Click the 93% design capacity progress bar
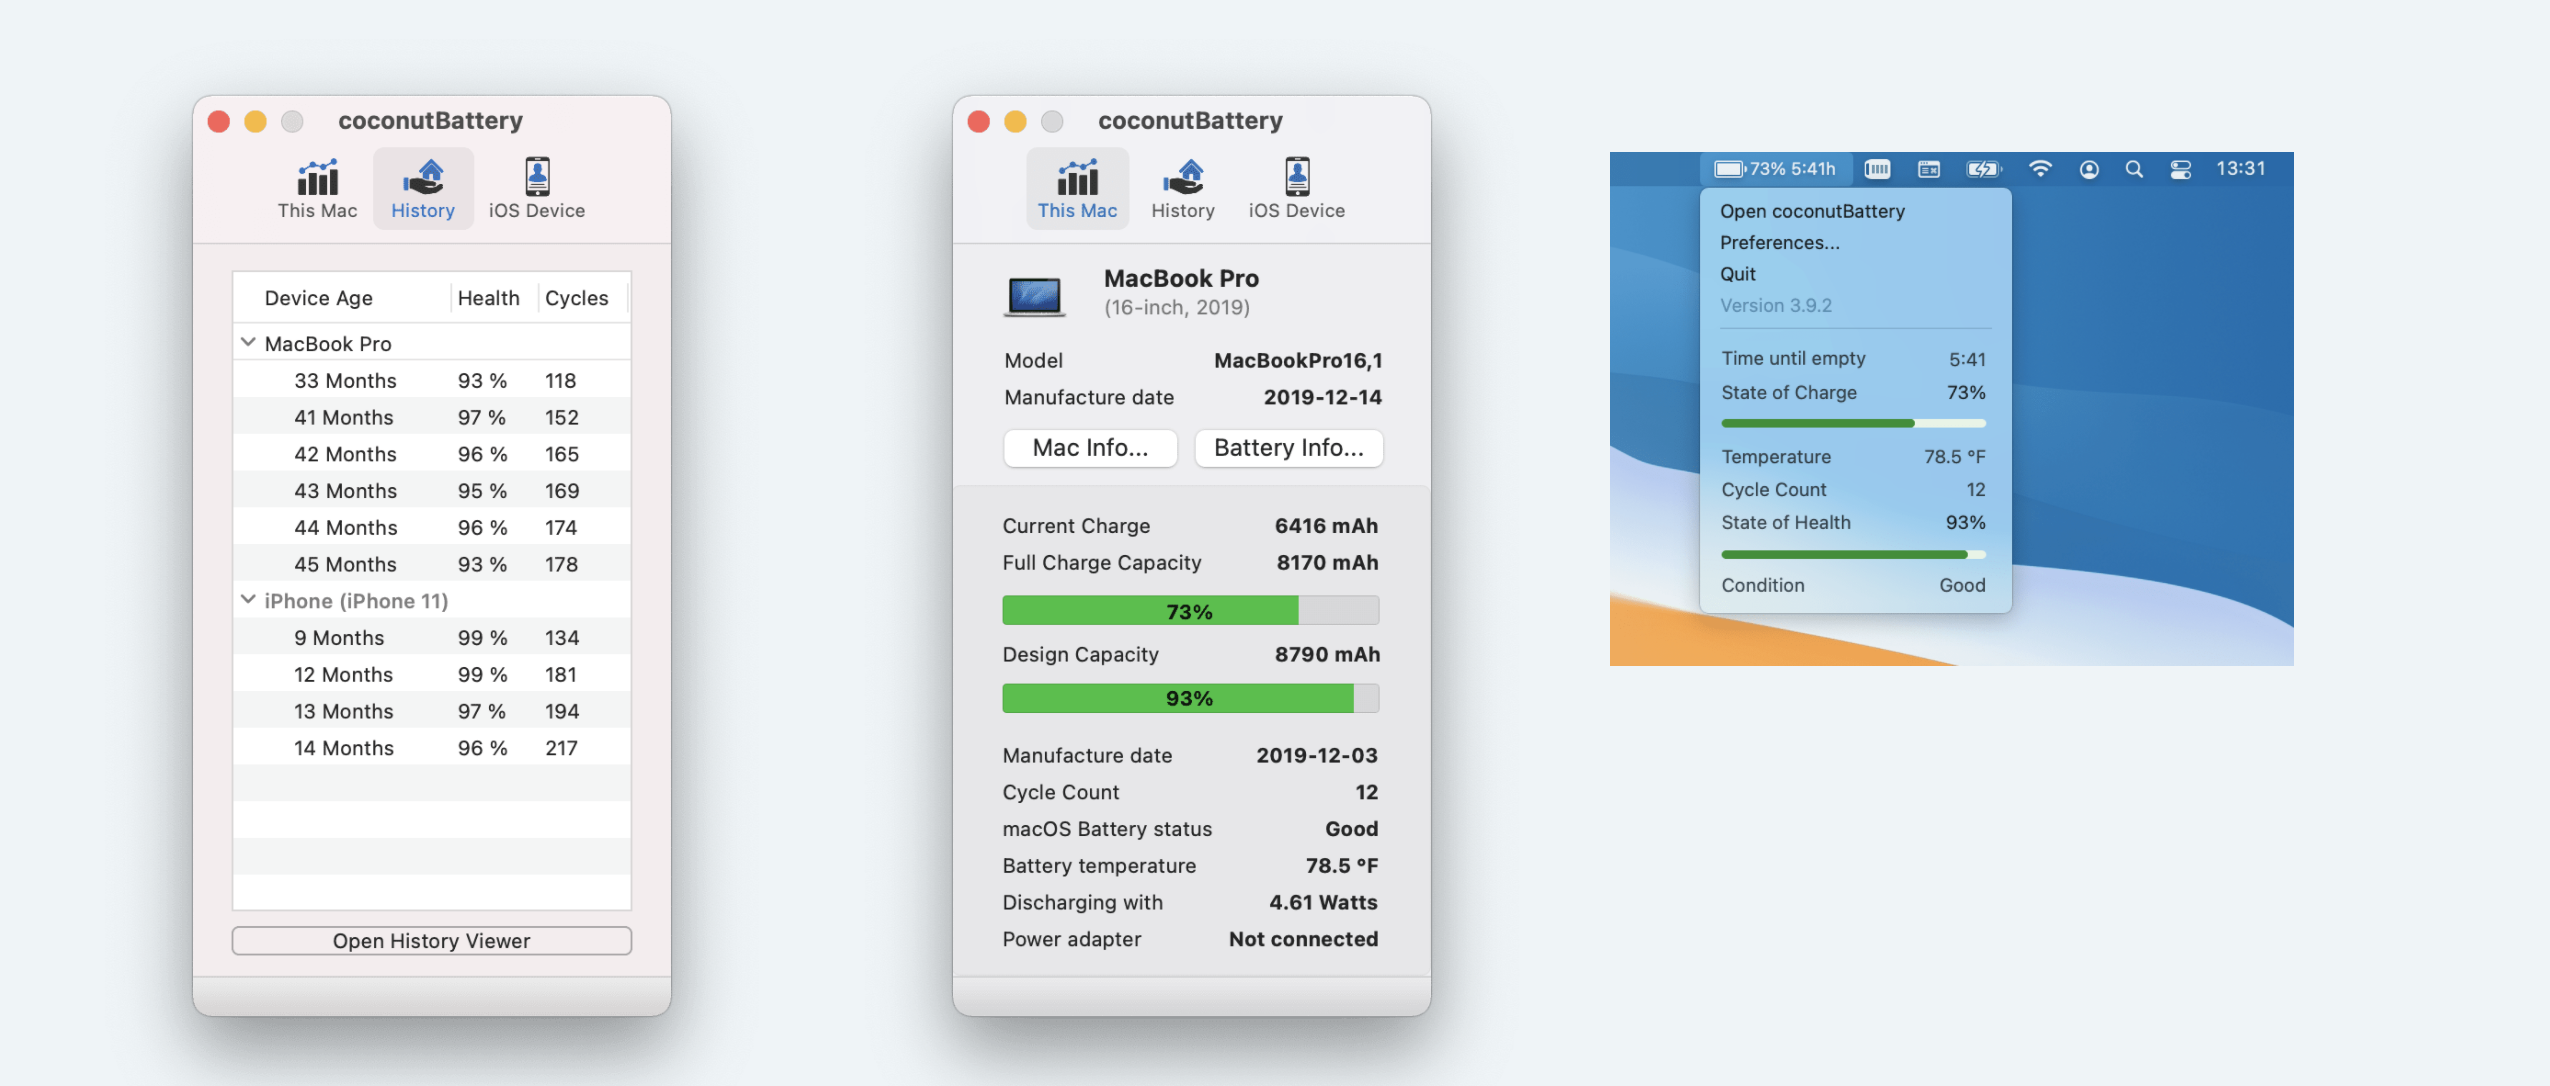 pos(1190,698)
